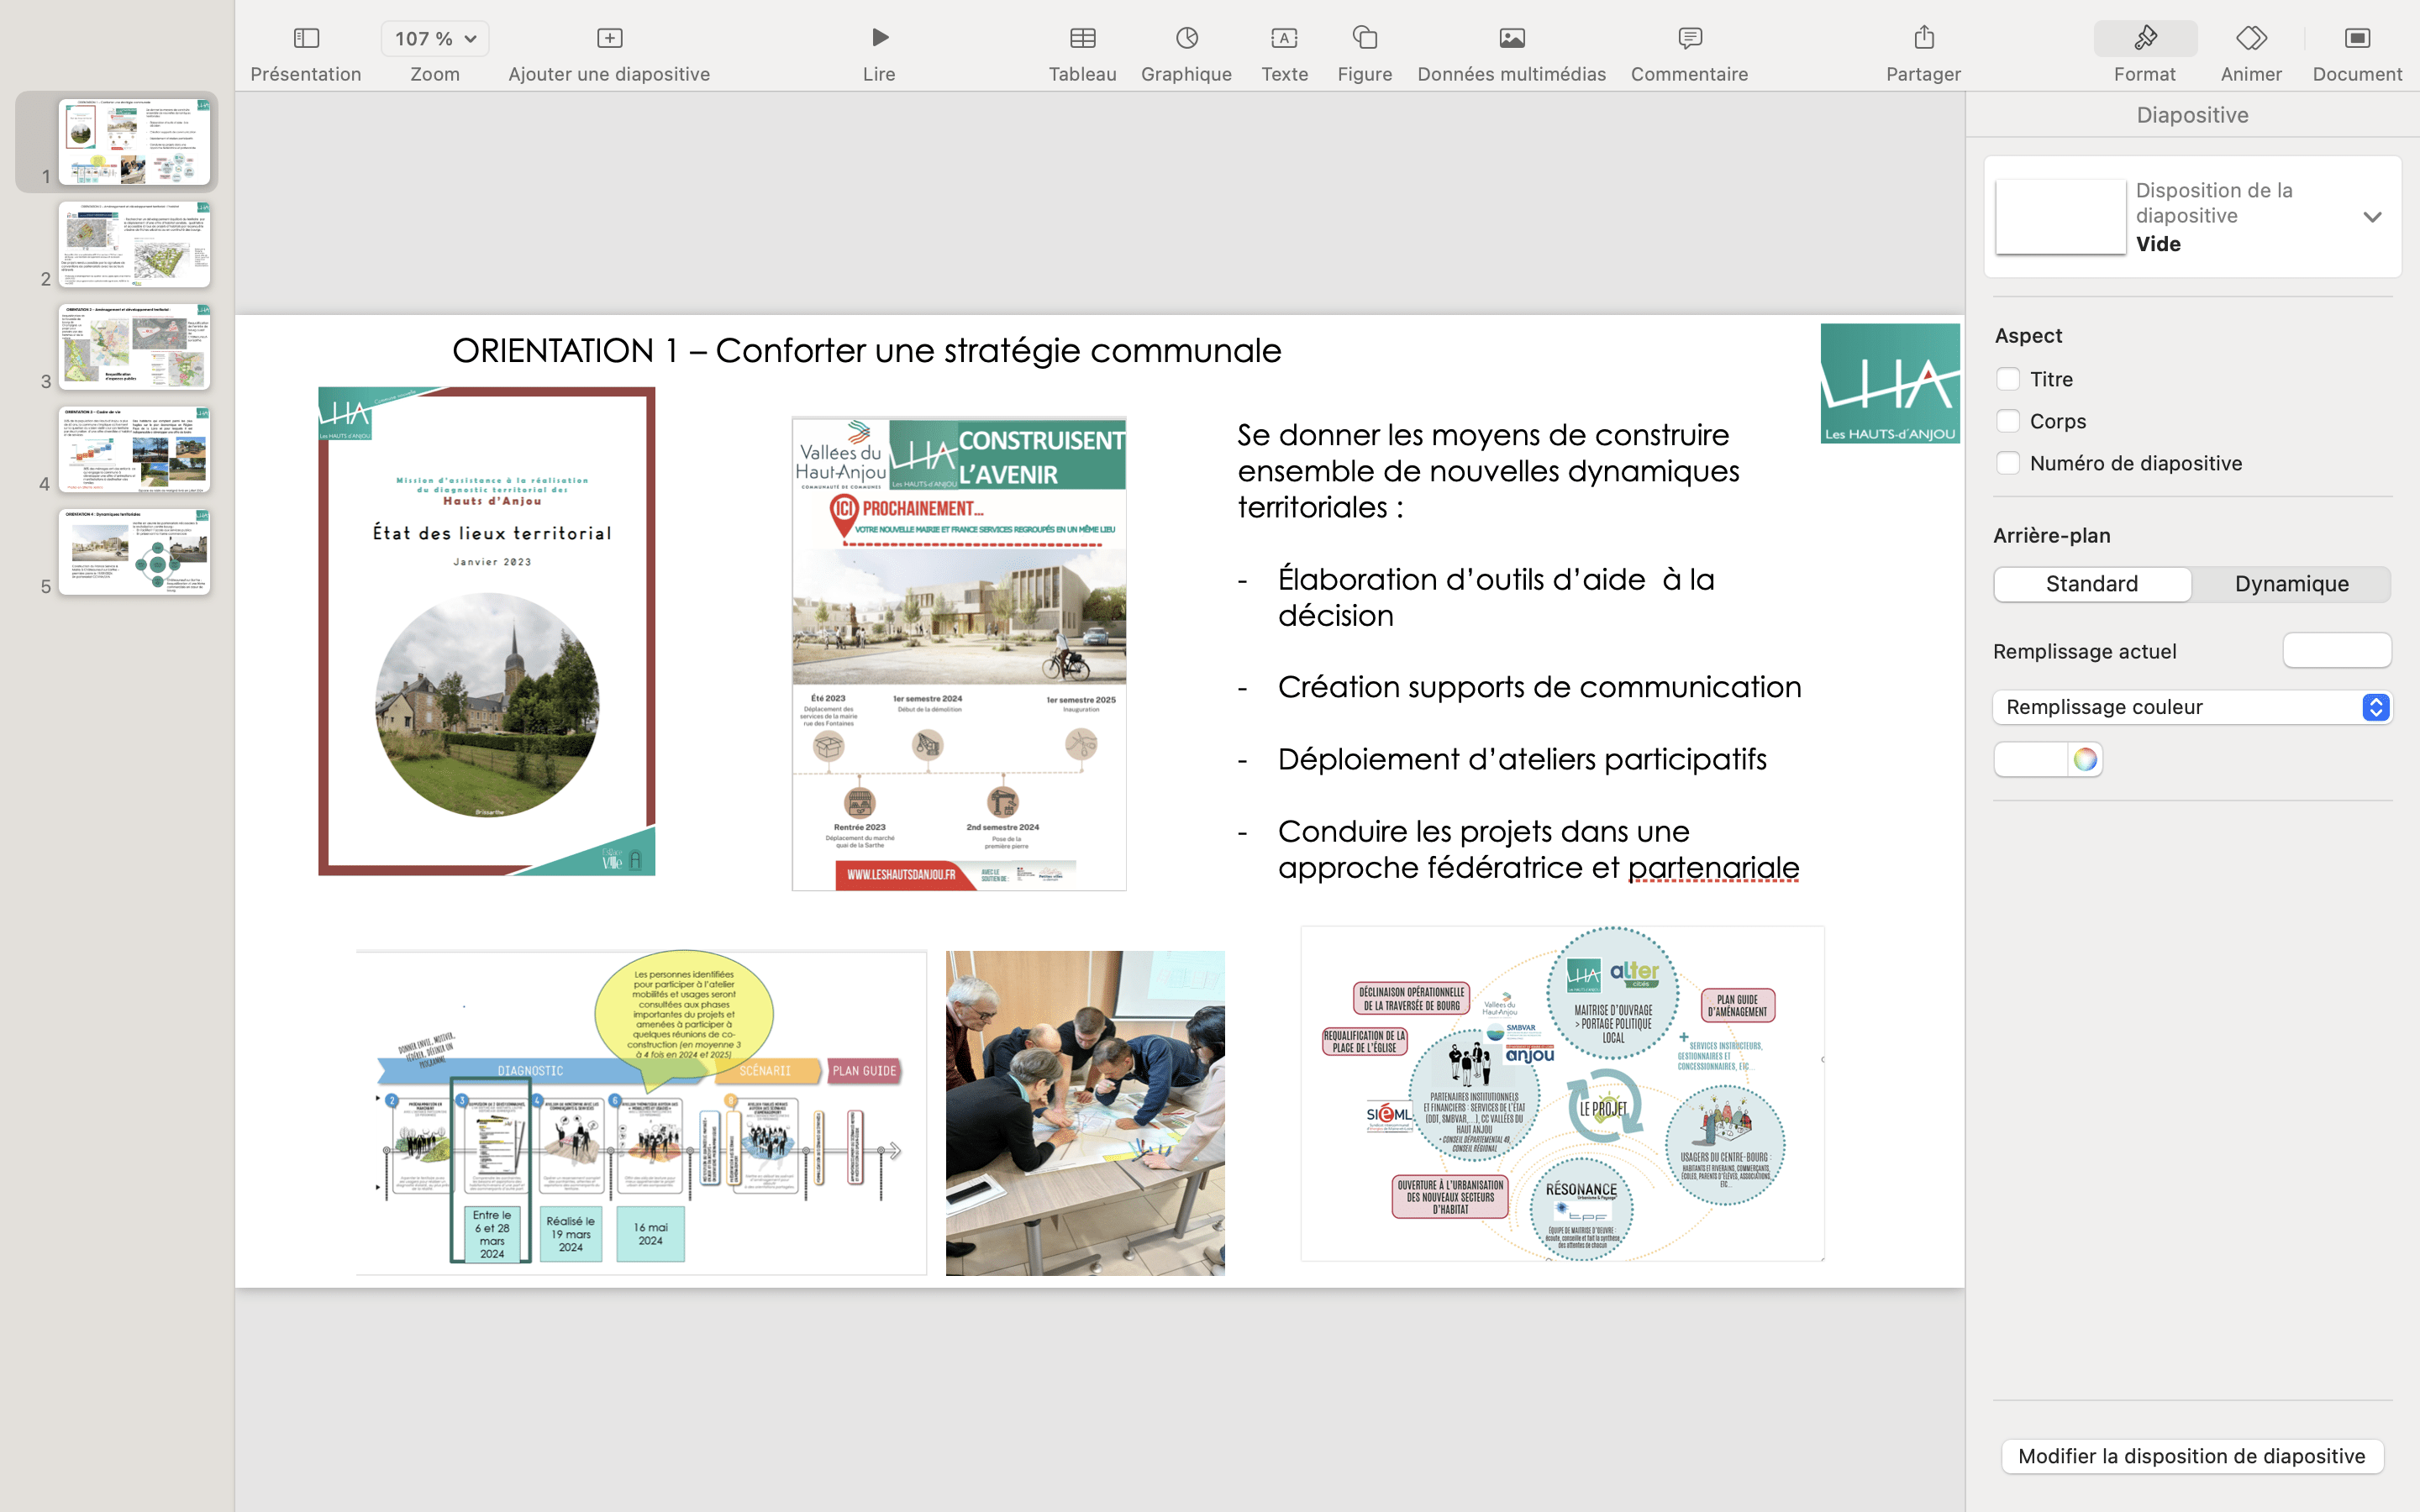Expand Disposition de la diapositive chooser

point(2371,217)
